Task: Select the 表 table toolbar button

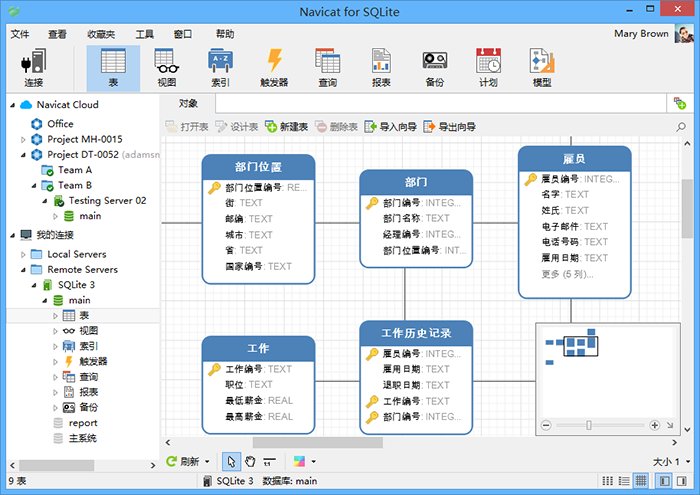Action: (x=113, y=68)
